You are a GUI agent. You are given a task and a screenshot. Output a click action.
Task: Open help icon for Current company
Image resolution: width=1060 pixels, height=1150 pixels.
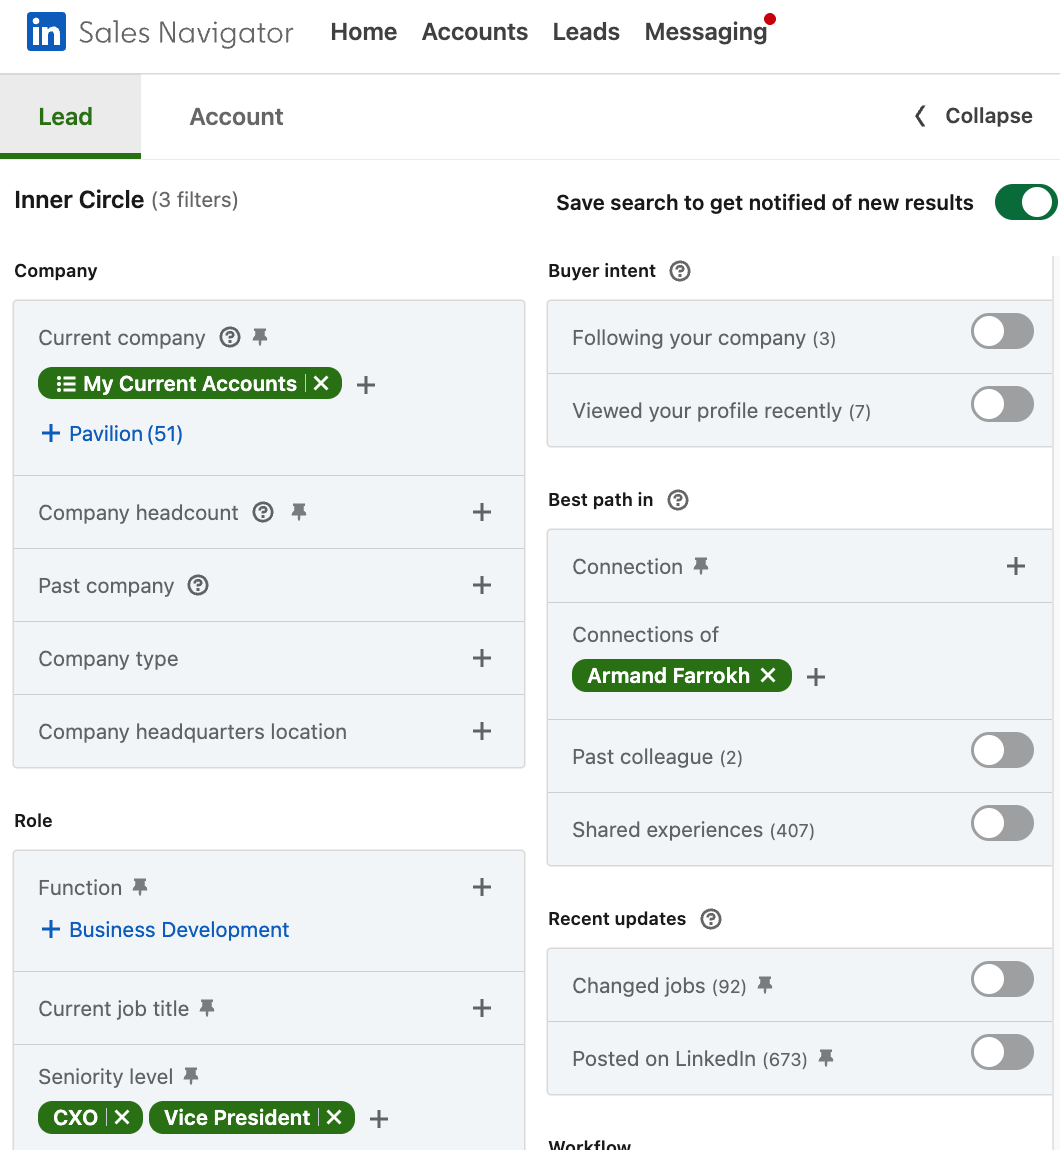point(230,337)
